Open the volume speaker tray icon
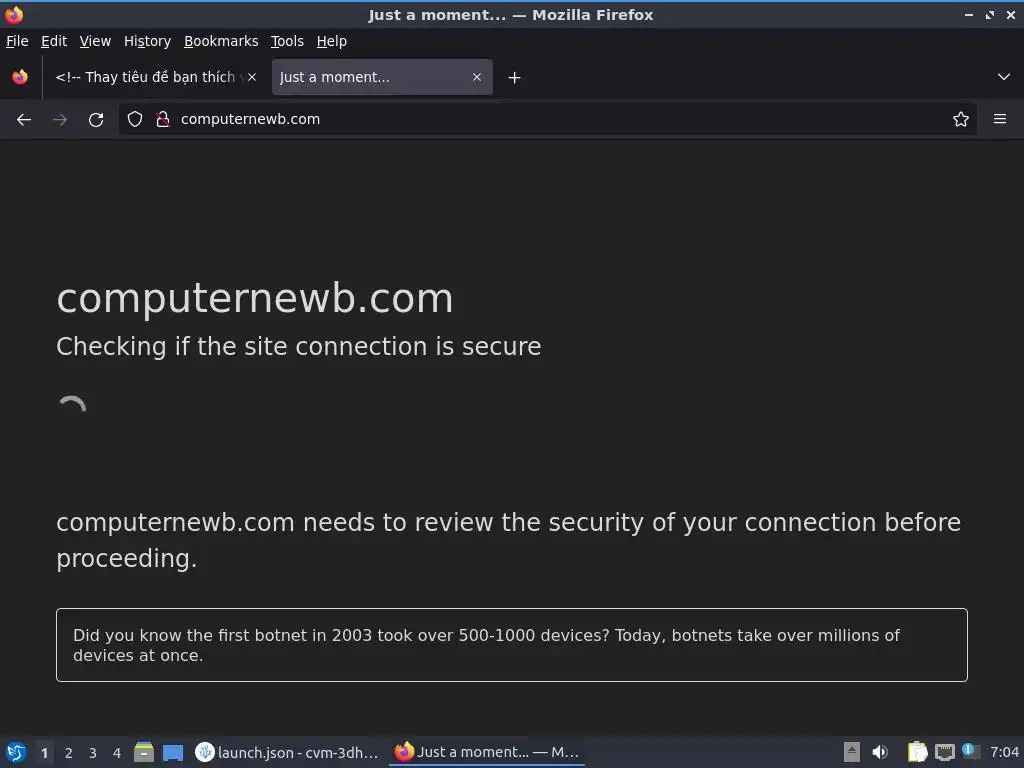Viewport: 1024px width, 768px height. pyautogui.click(x=880, y=752)
